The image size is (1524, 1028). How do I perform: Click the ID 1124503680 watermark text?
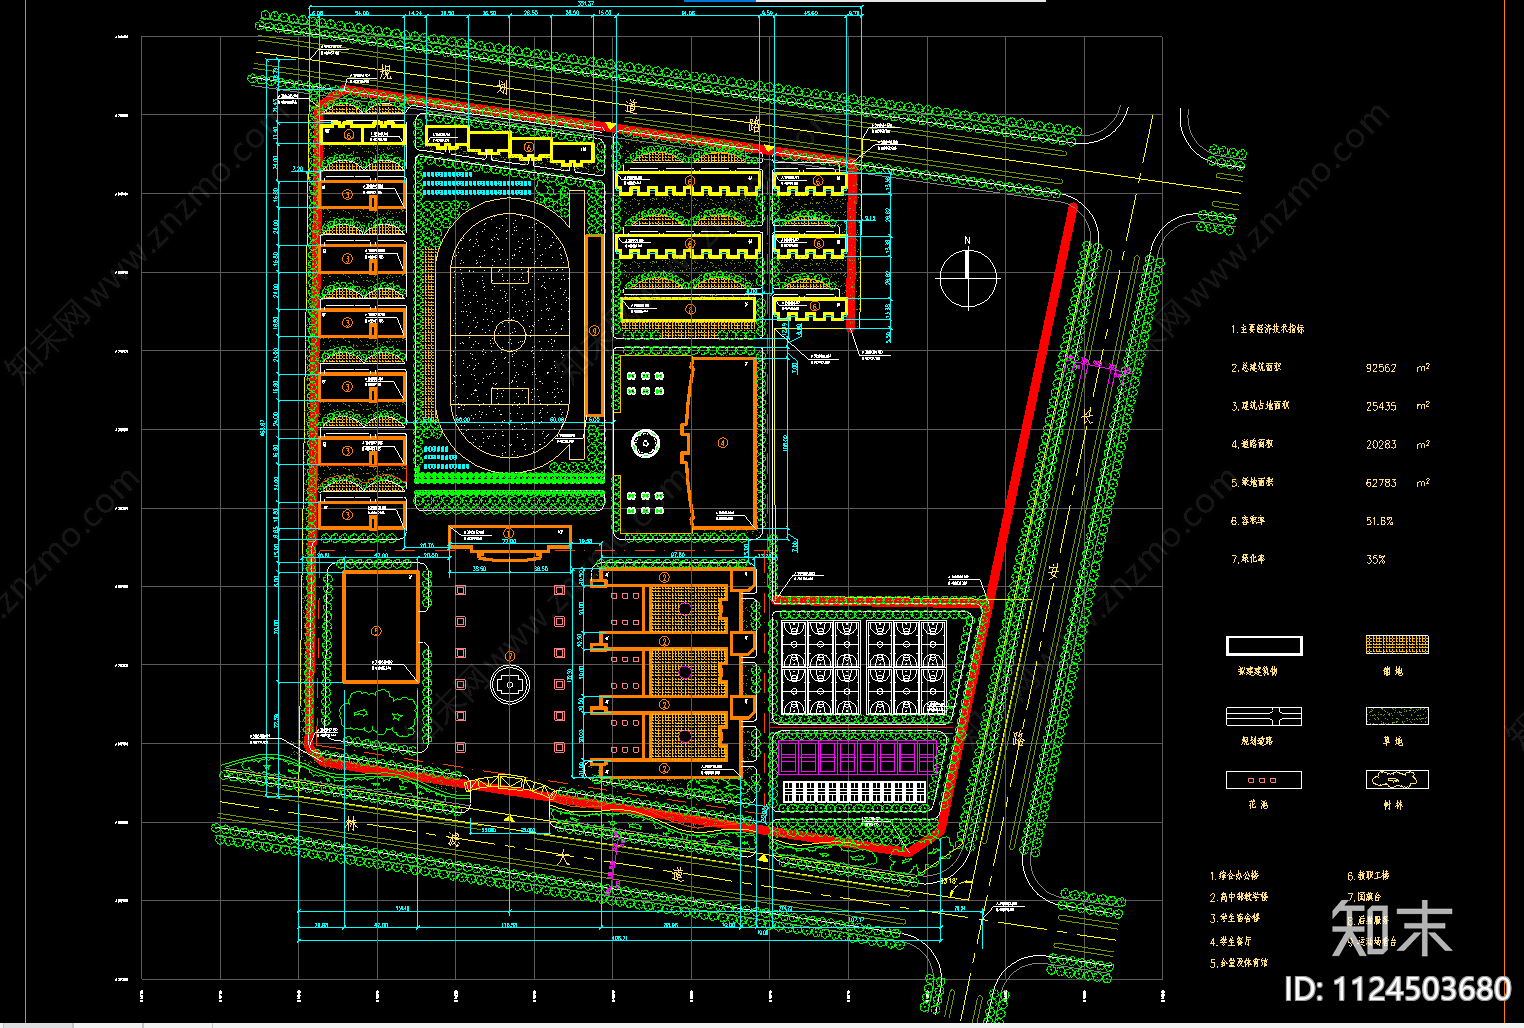tap(1397, 989)
